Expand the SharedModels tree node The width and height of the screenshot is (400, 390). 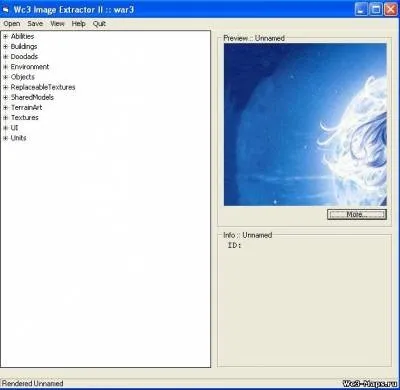[5, 97]
